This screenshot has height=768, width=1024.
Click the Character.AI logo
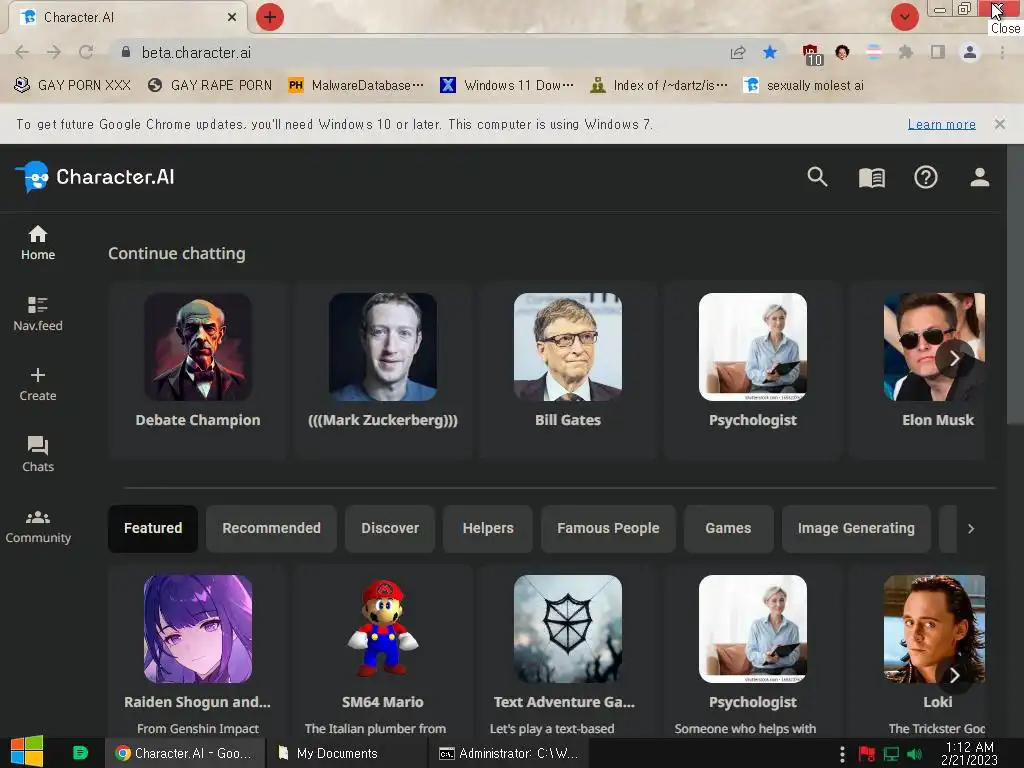click(x=95, y=177)
